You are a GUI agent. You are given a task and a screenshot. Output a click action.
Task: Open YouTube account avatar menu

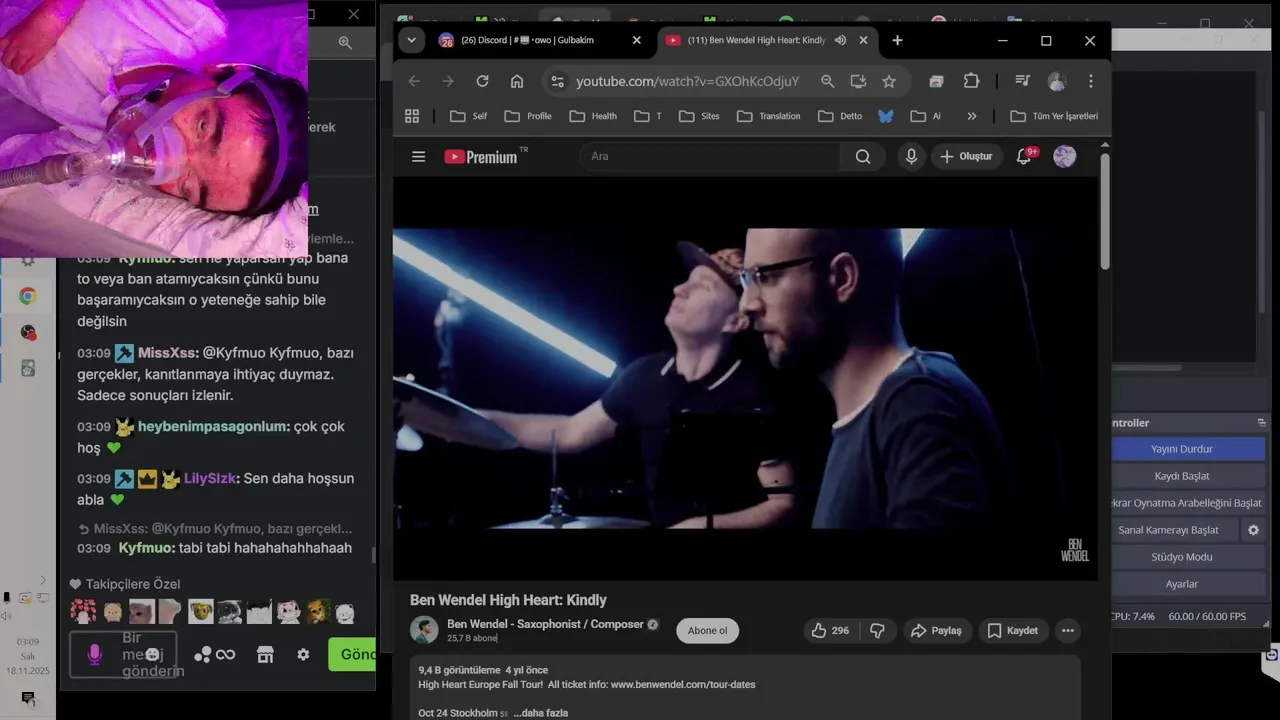(1065, 156)
